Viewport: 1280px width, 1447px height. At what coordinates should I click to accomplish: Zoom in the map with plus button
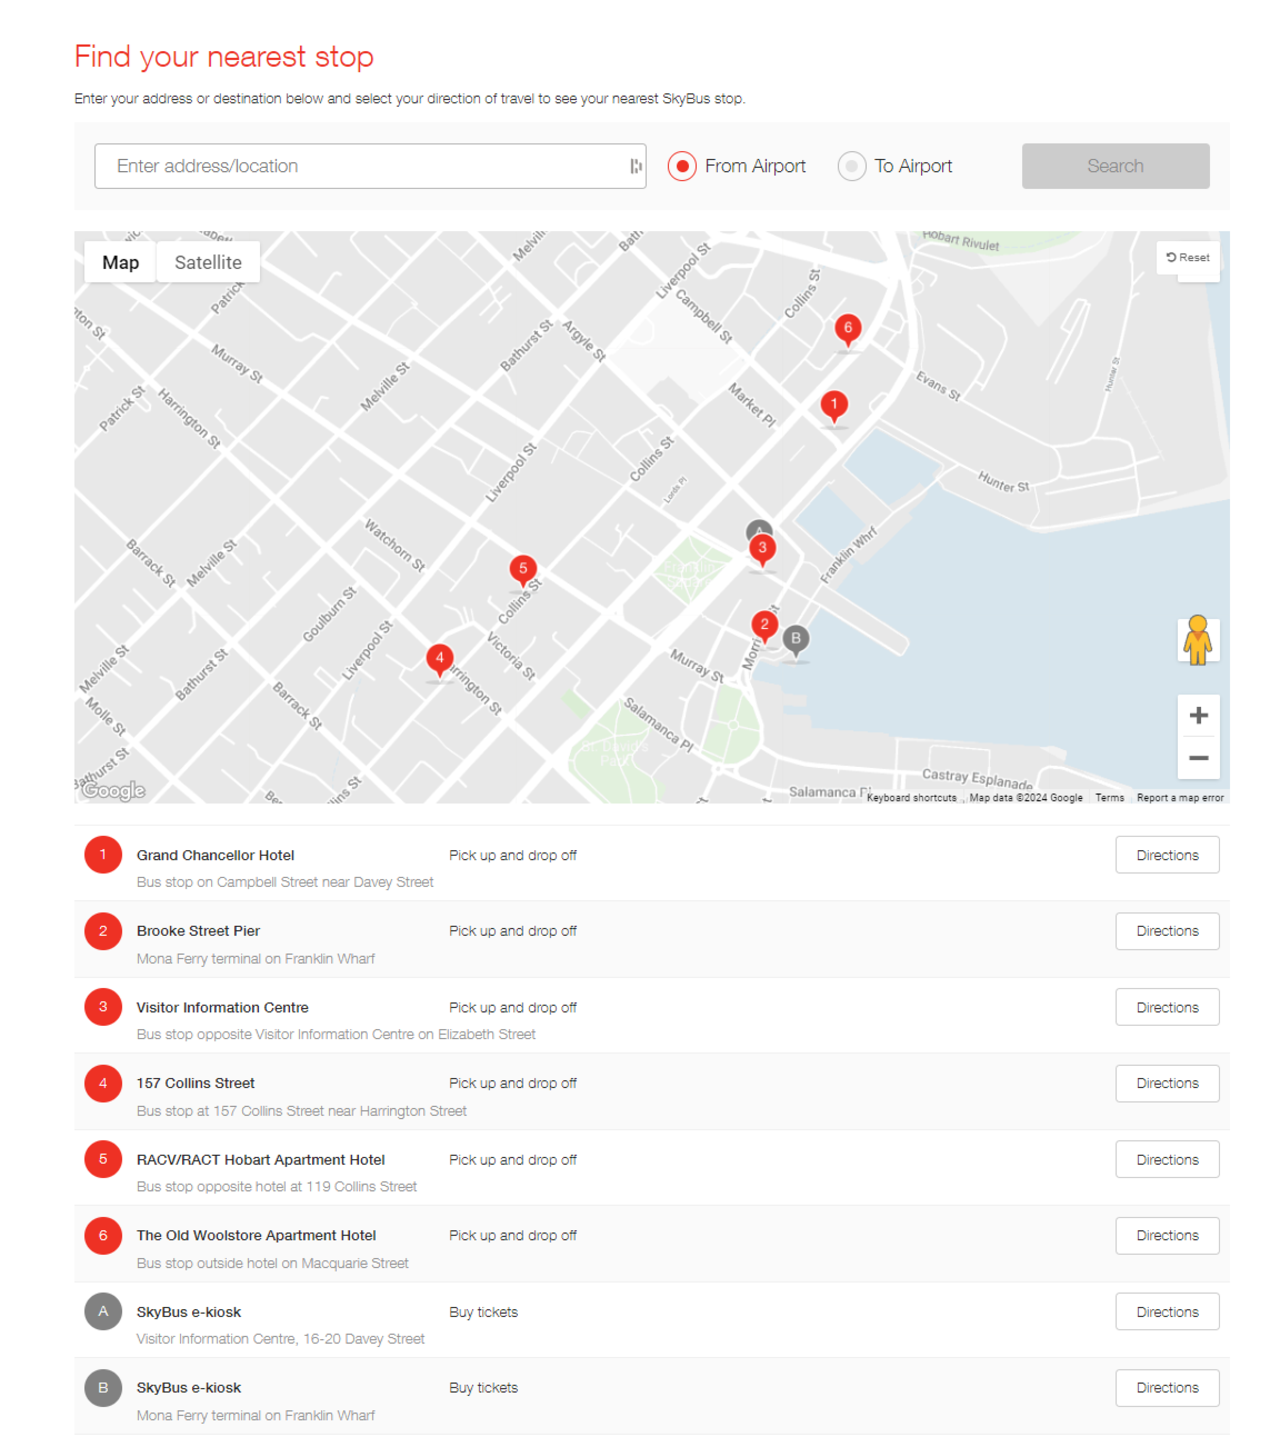[1198, 716]
